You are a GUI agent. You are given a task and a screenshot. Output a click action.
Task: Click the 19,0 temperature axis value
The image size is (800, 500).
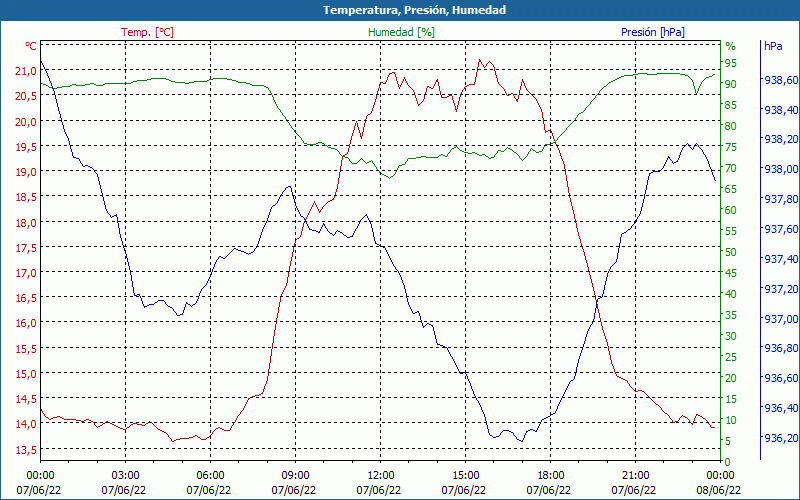pos(26,172)
